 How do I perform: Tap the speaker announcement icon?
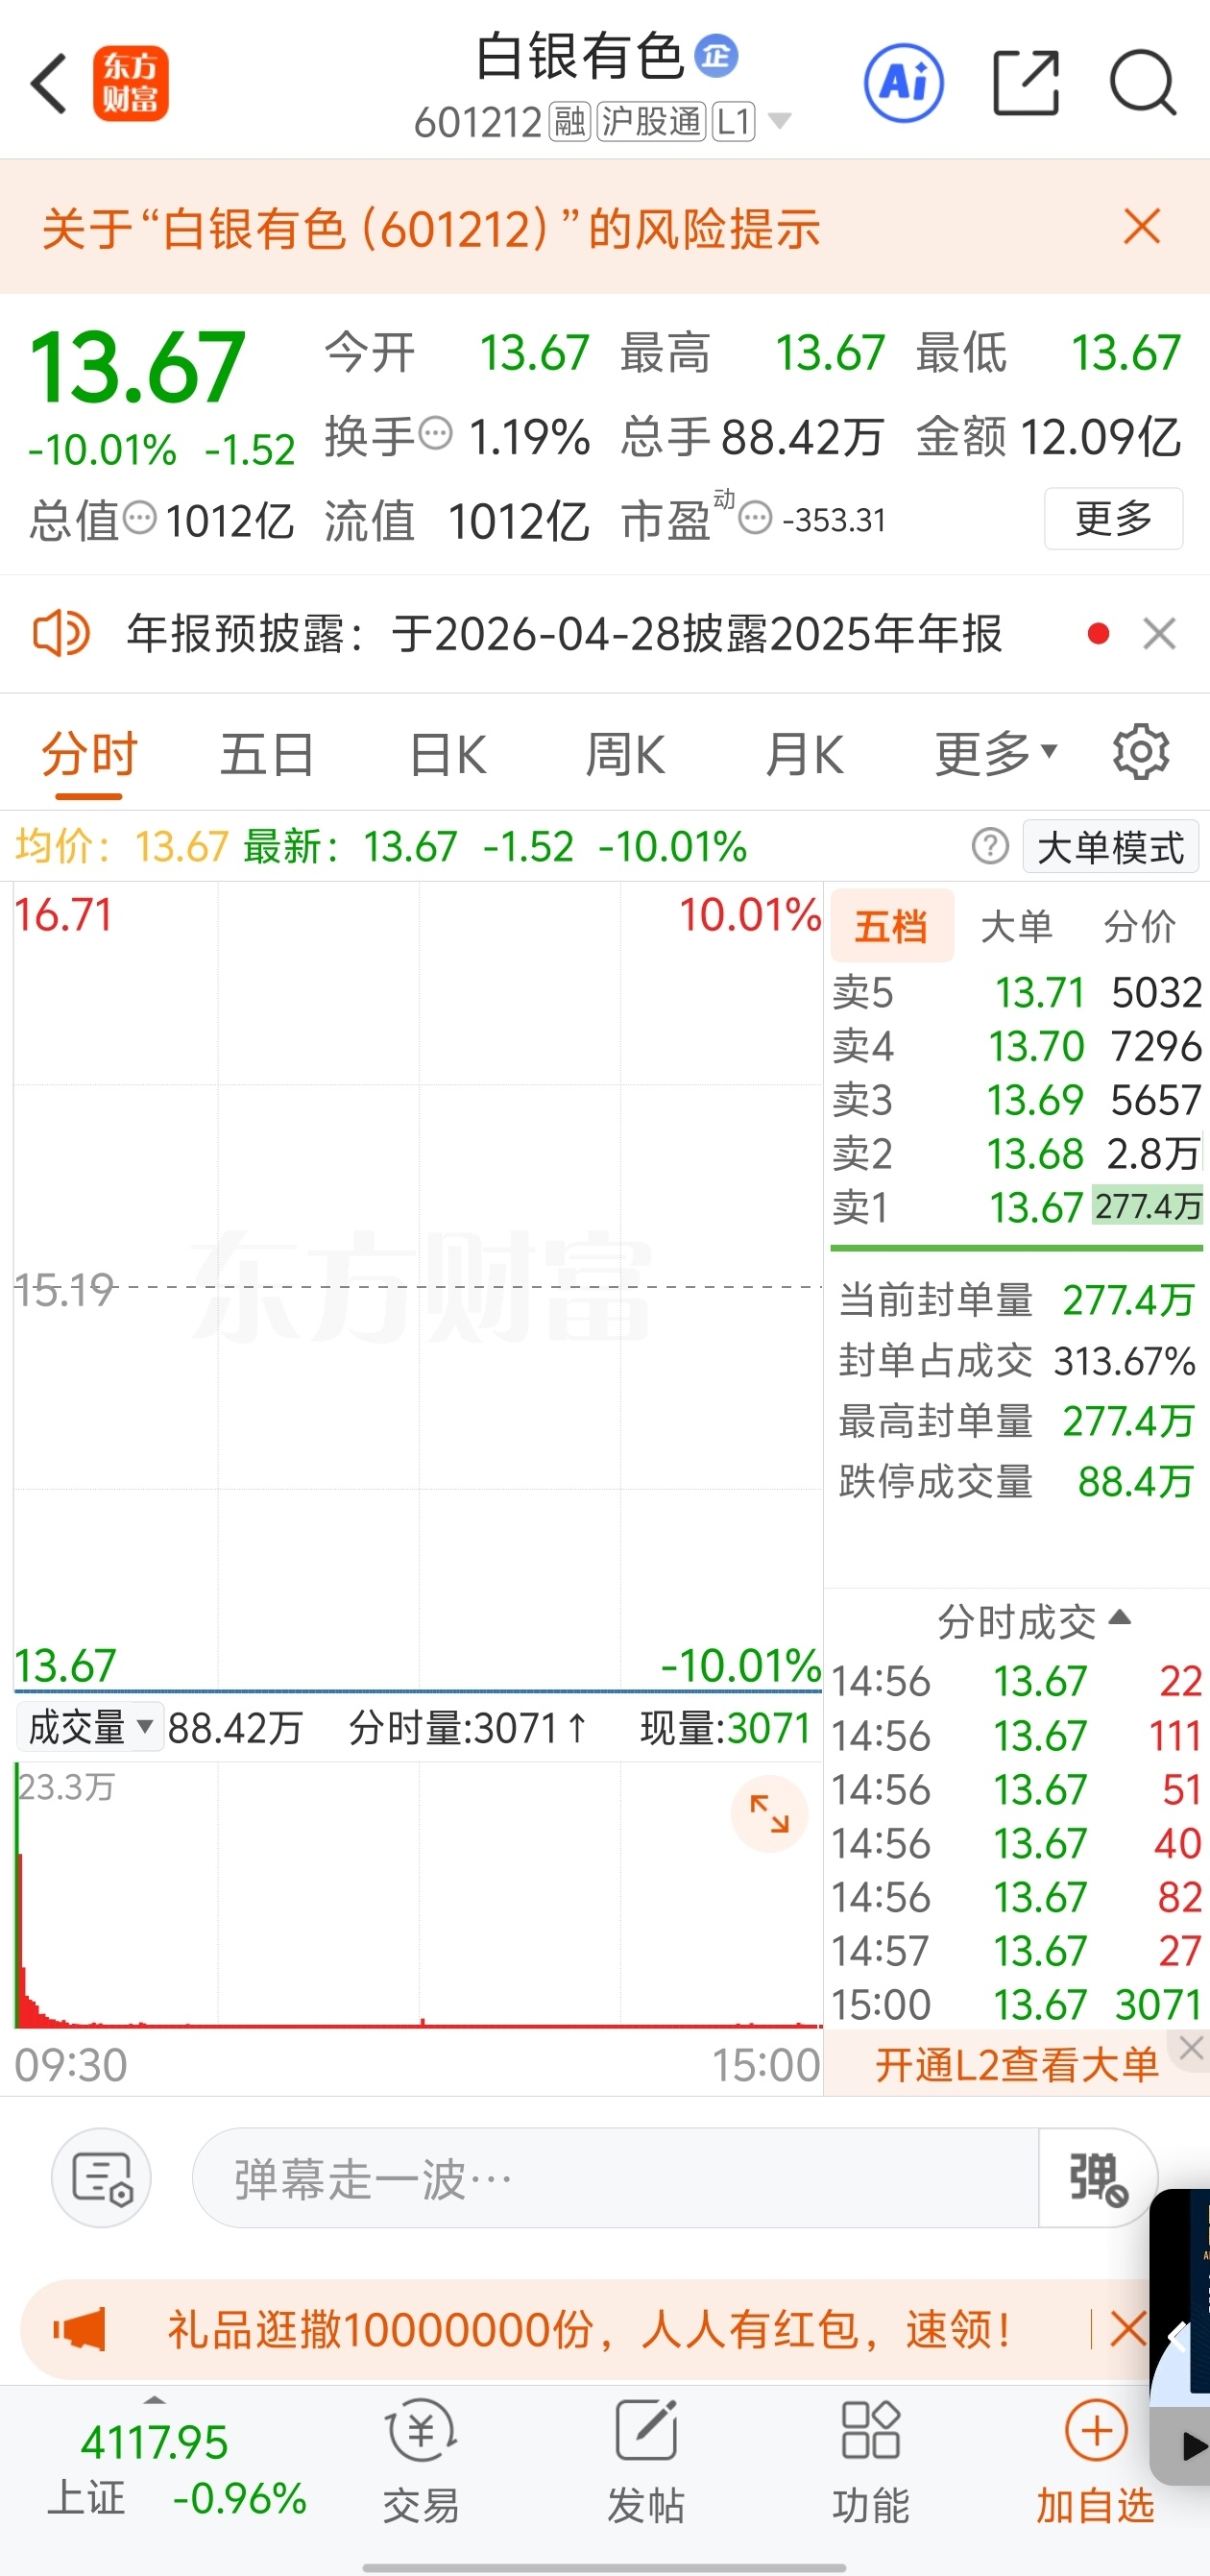(x=61, y=633)
